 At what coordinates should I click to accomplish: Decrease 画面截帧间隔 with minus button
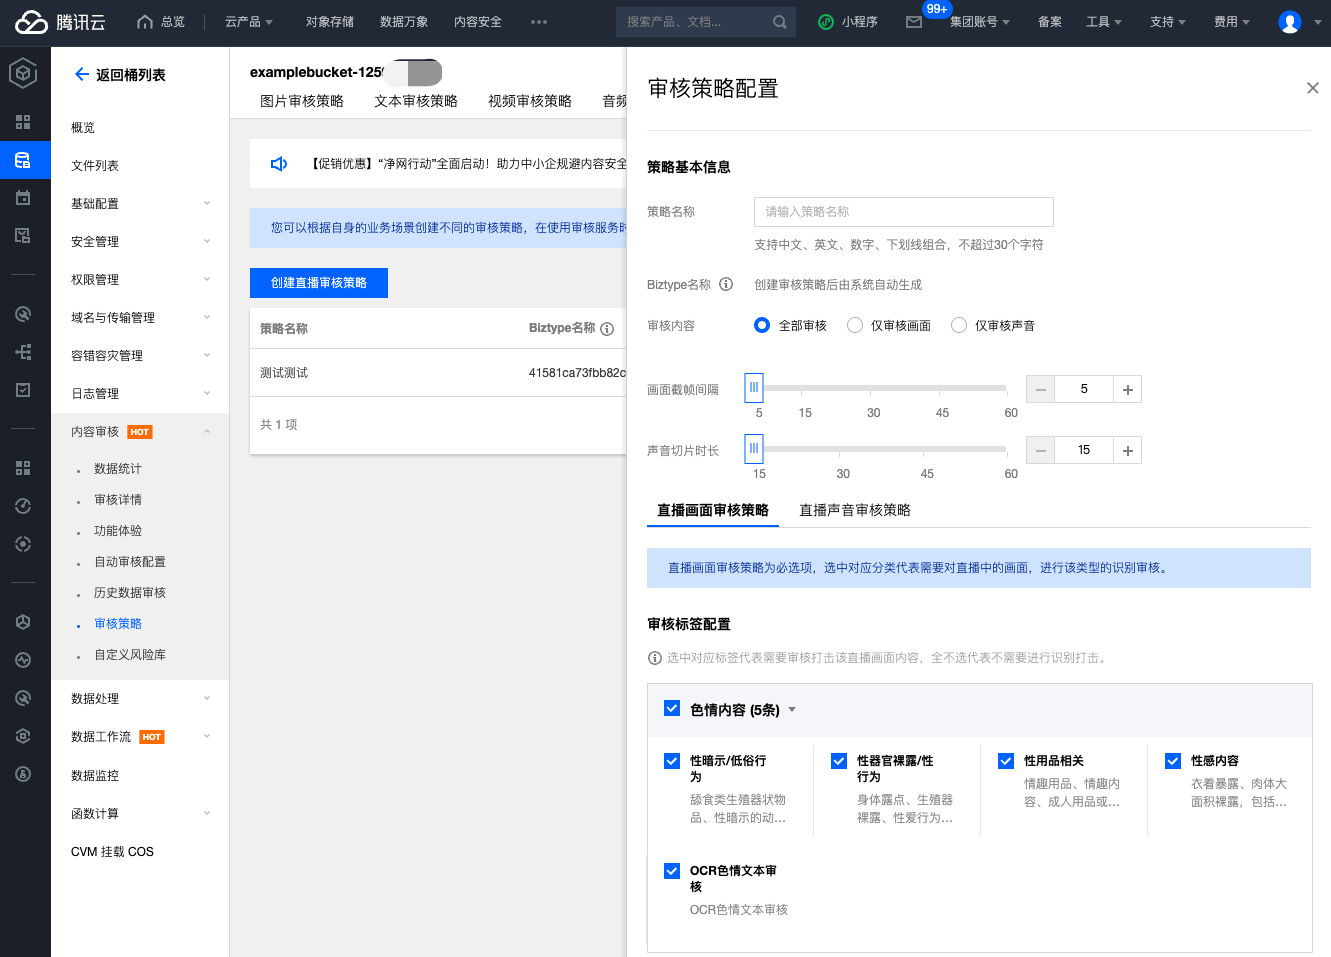point(1041,389)
